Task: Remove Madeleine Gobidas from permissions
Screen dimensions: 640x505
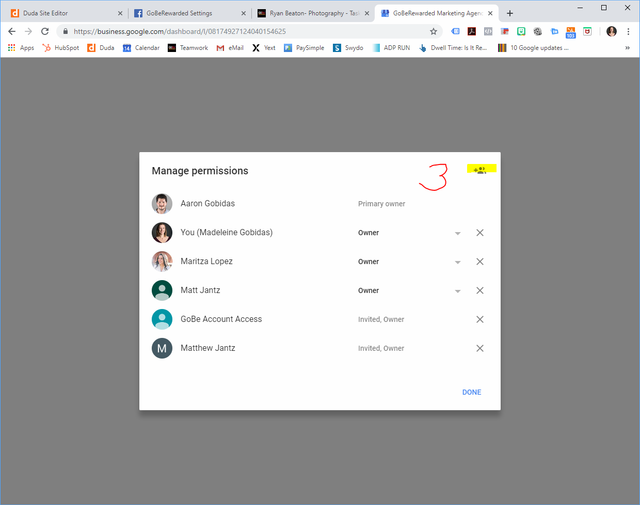Action: click(480, 233)
